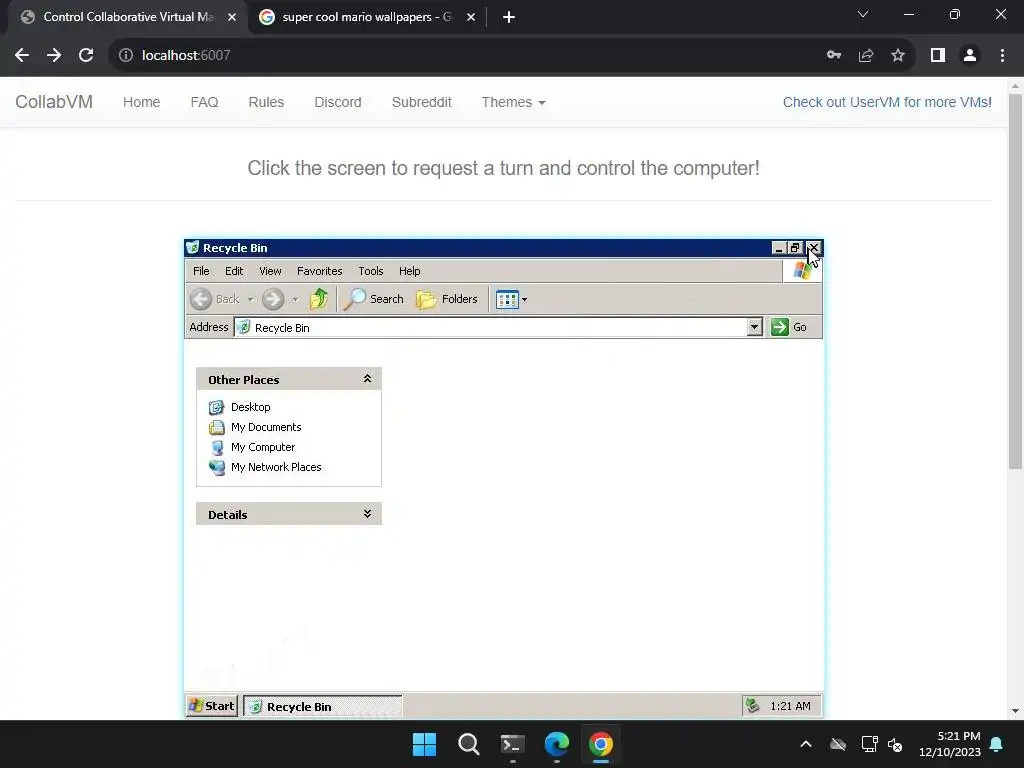The height and width of the screenshot is (768, 1024).
Task: Open Desktop in Other Places
Action: pyautogui.click(x=250, y=407)
